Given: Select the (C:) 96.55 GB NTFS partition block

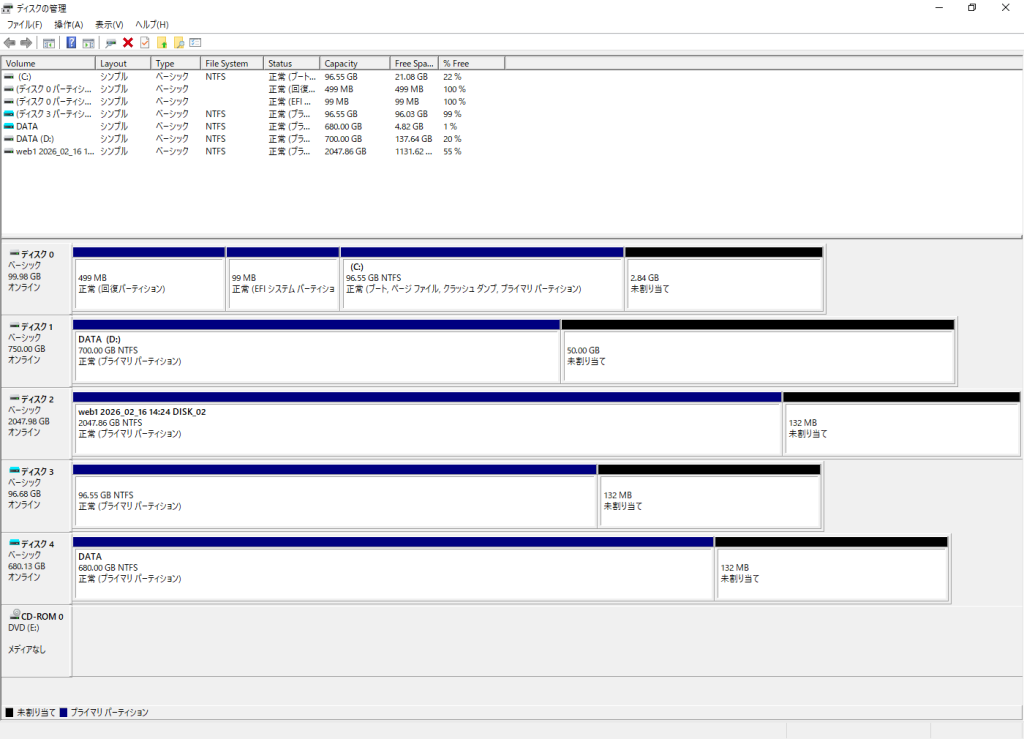Looking at the screenshot, I should tap(482, 283).
